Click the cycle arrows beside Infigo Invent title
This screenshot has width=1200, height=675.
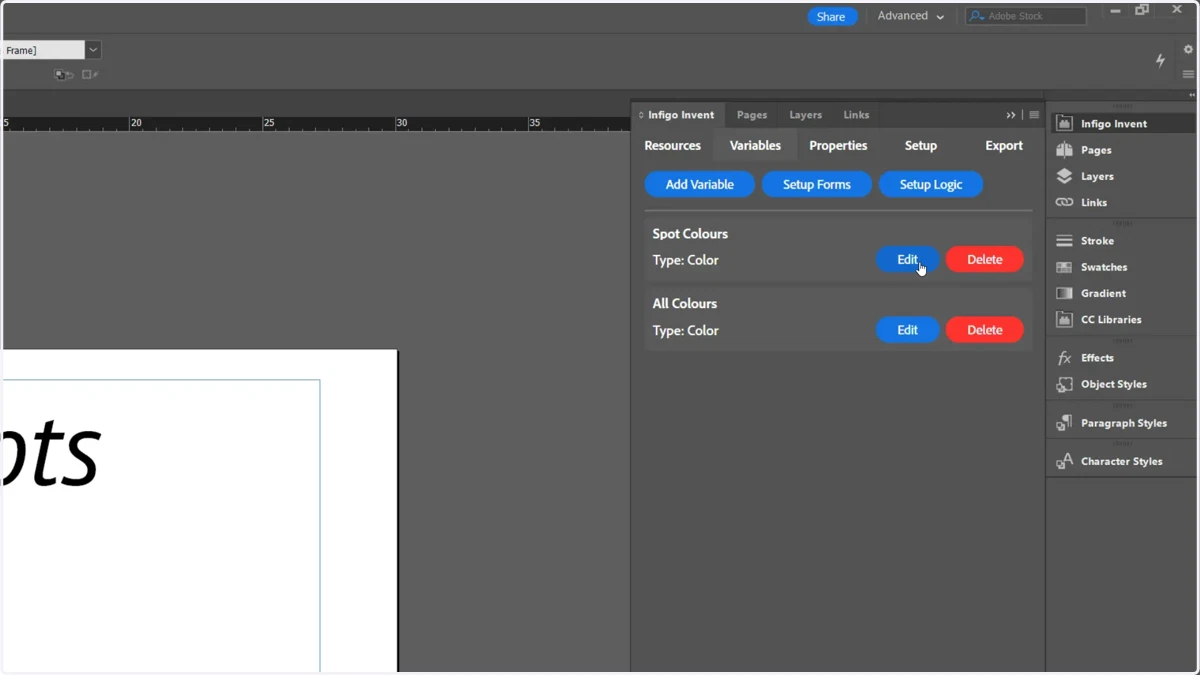click(641, 115)
